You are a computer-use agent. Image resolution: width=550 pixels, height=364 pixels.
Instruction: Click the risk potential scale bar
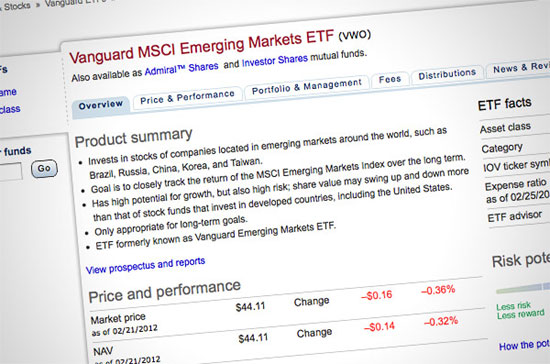(x=523, y=288)
